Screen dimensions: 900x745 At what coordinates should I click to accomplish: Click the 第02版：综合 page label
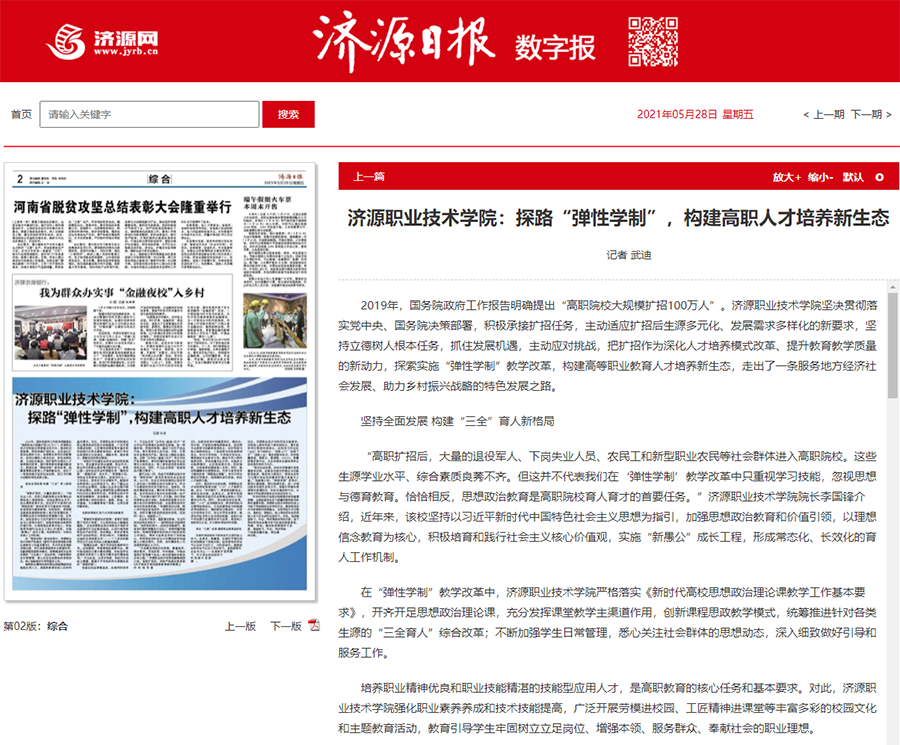(x=36, y=626)
